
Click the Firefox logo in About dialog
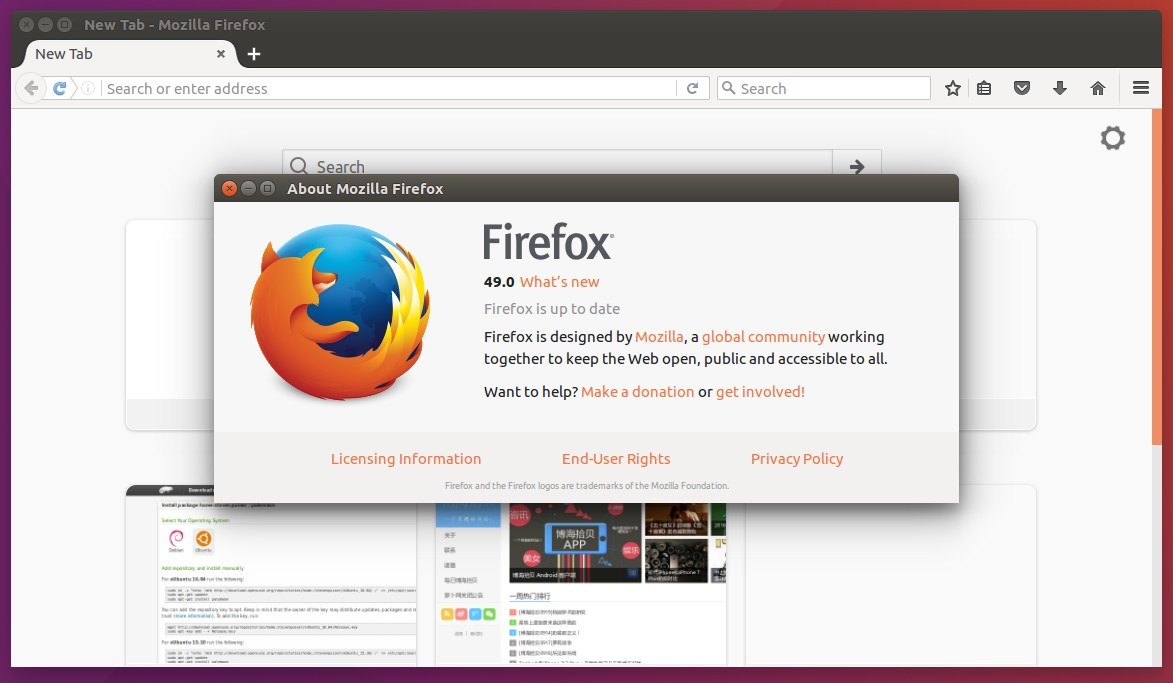[x=340, y=312]
